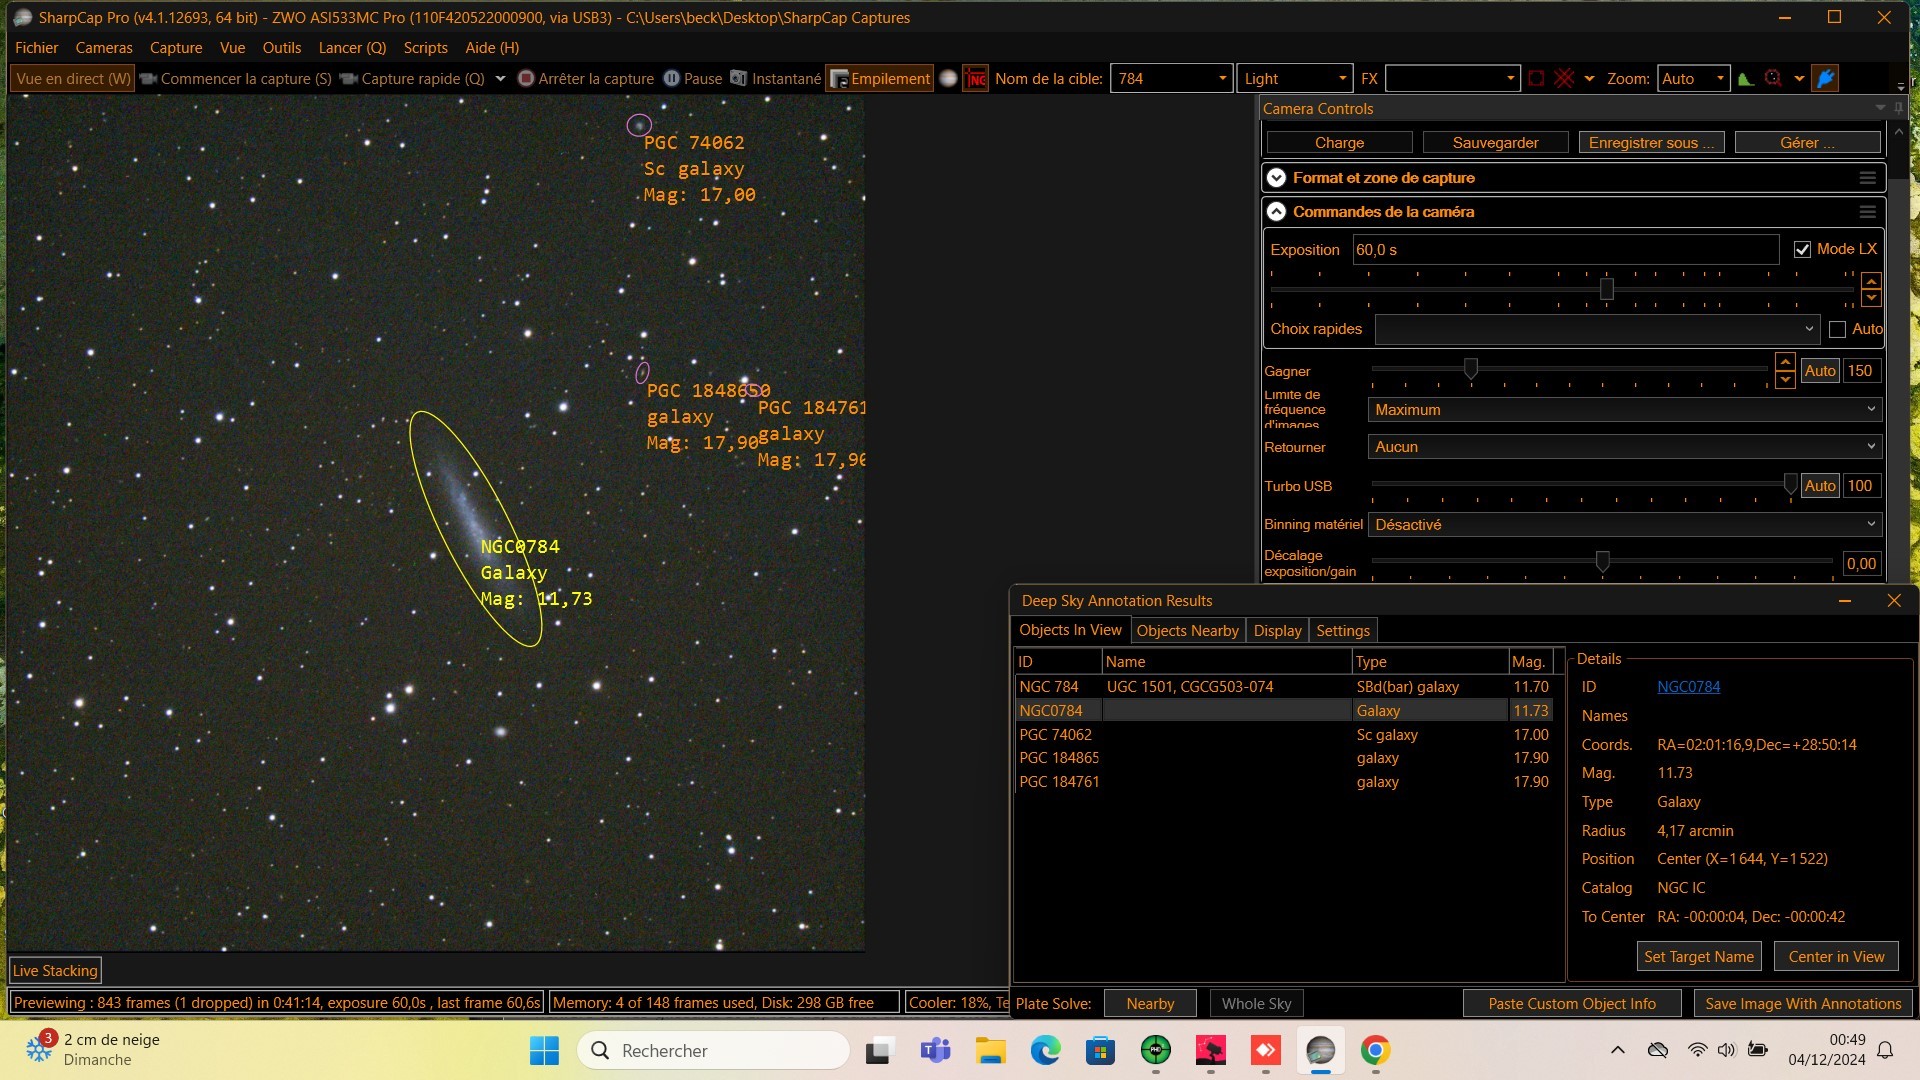Click the Windows Rechercher search box
The width and height of the screenshot is (1920, 1080).
click(714, 1051)
